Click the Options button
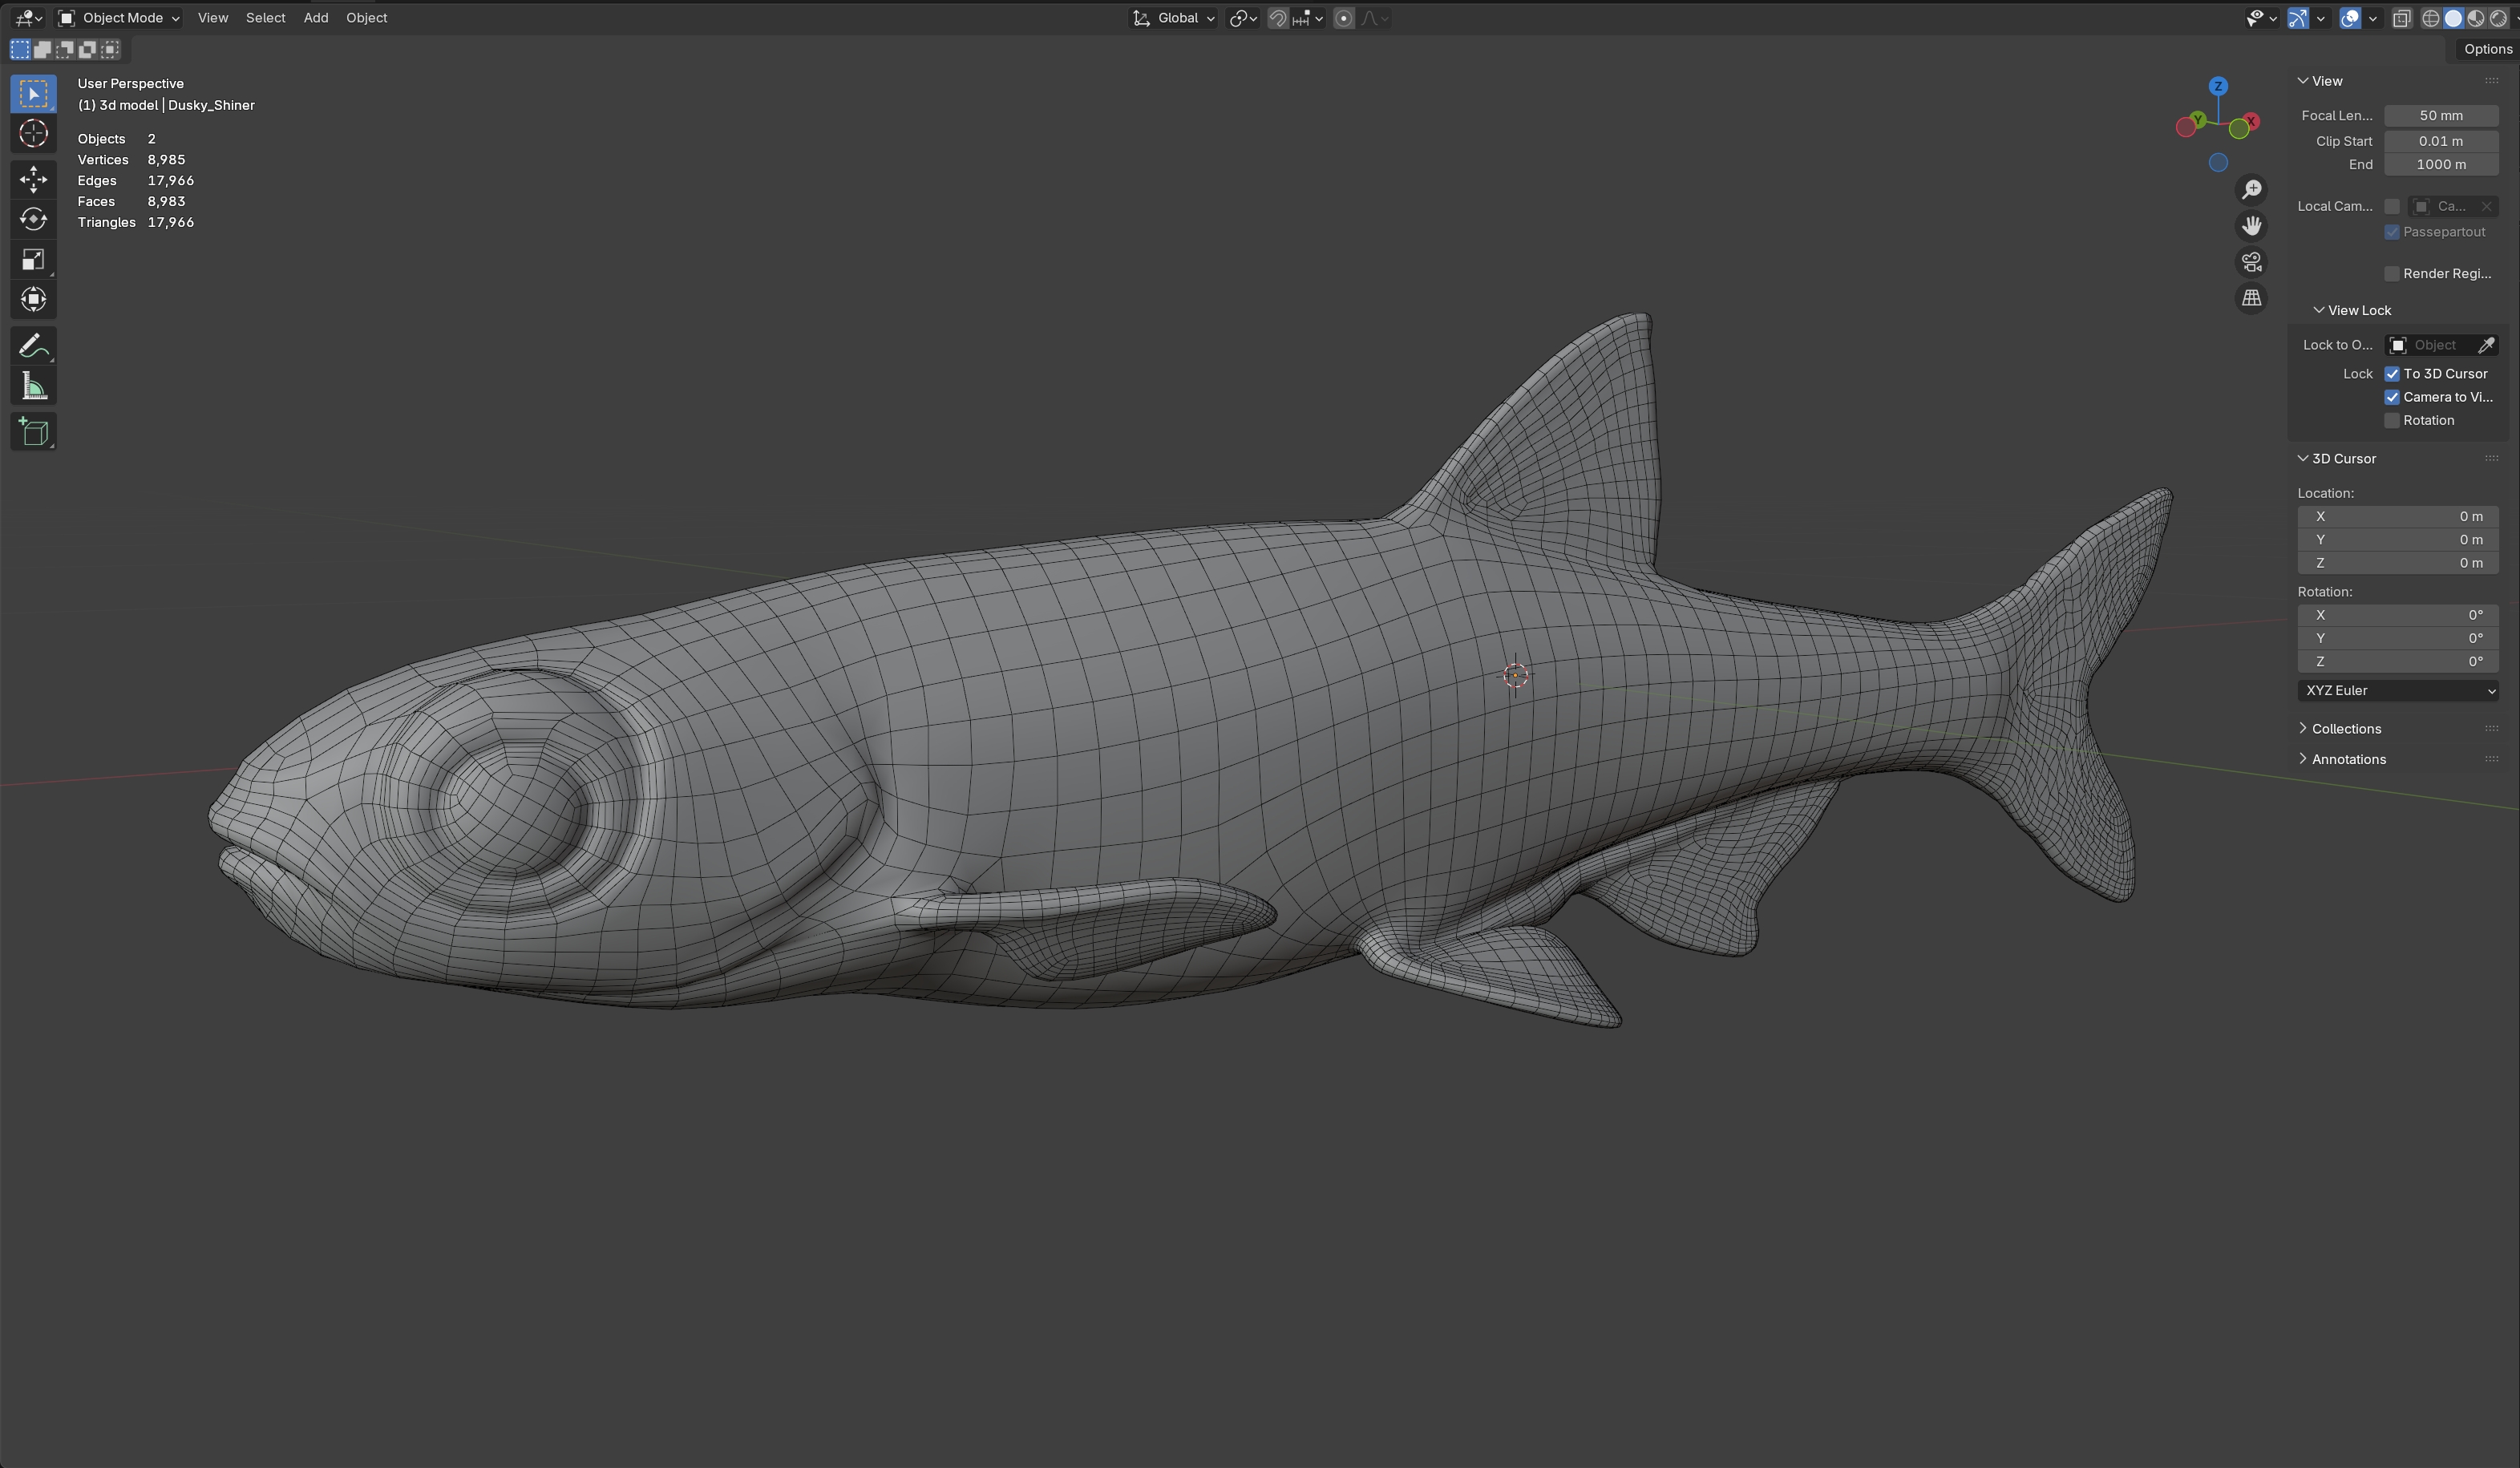 click(2487, 49)
